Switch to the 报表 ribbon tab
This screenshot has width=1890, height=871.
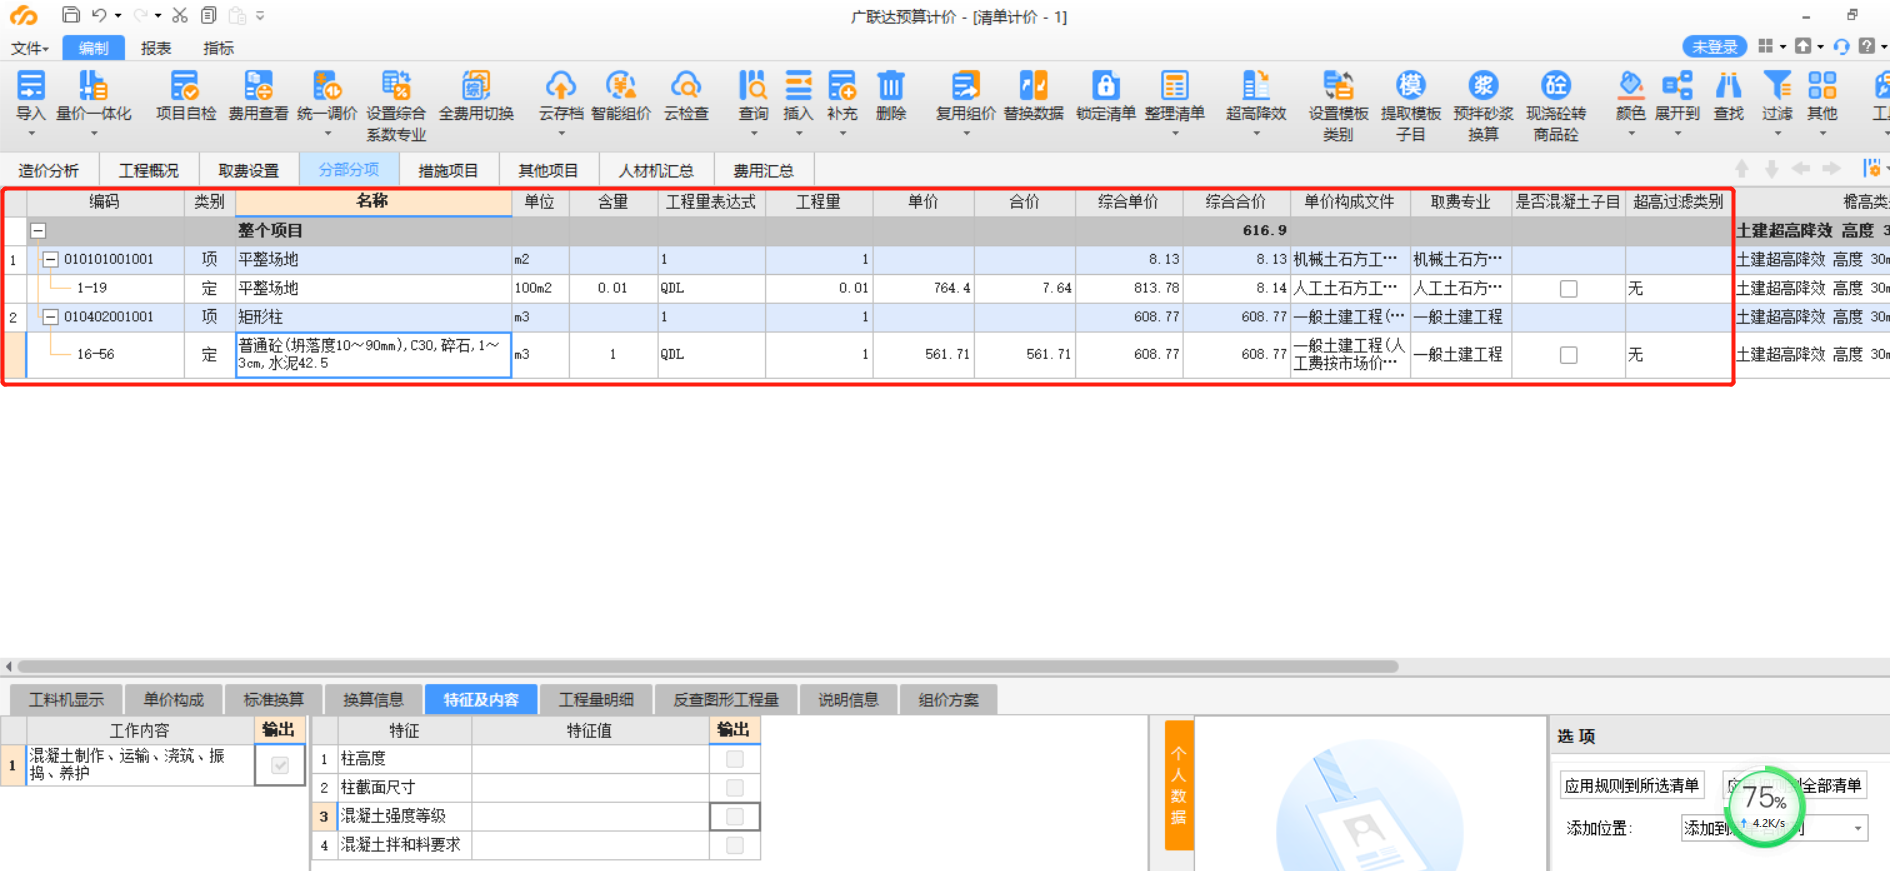(x=156, y=48)
